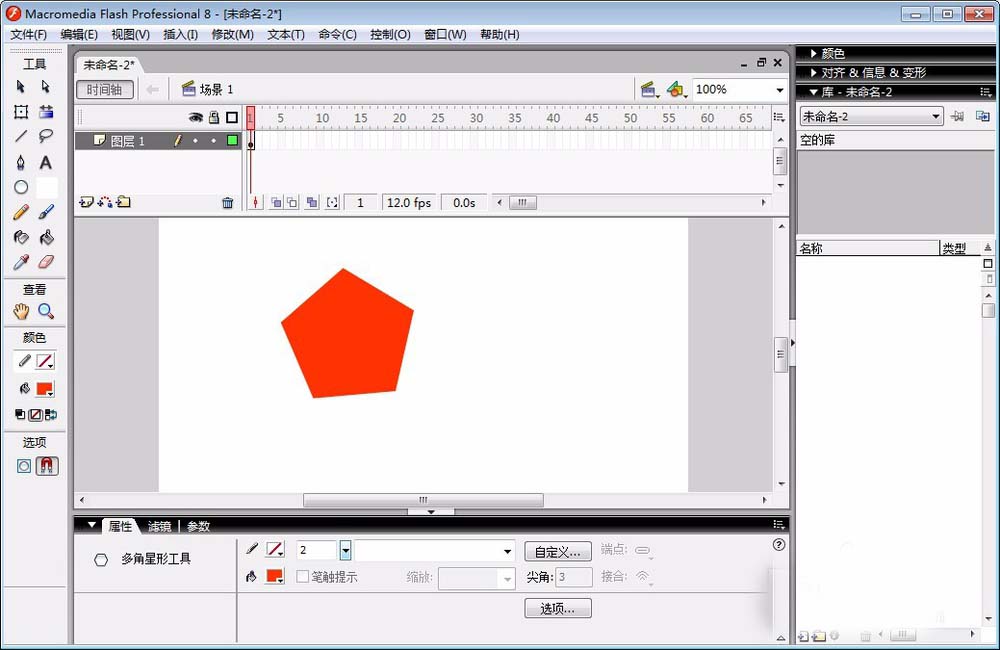Click the red pentagon on stage
The width and height of the screenshot is (1000, 650).
tap(347, 336)
